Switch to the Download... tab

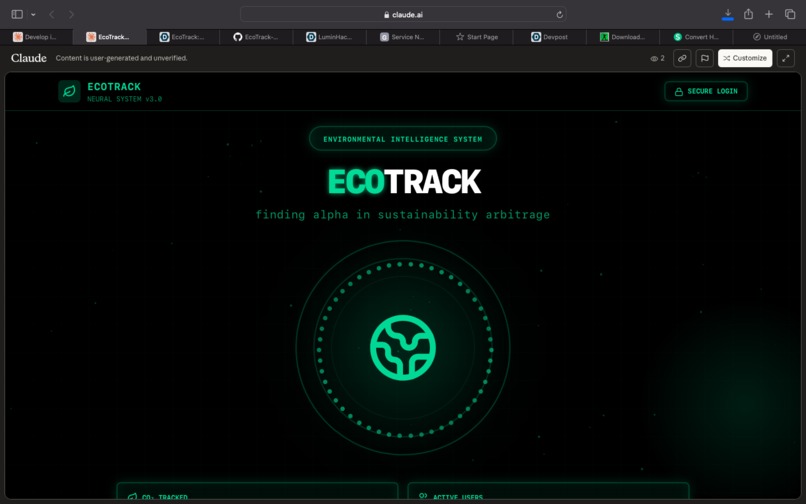point(623,37)
